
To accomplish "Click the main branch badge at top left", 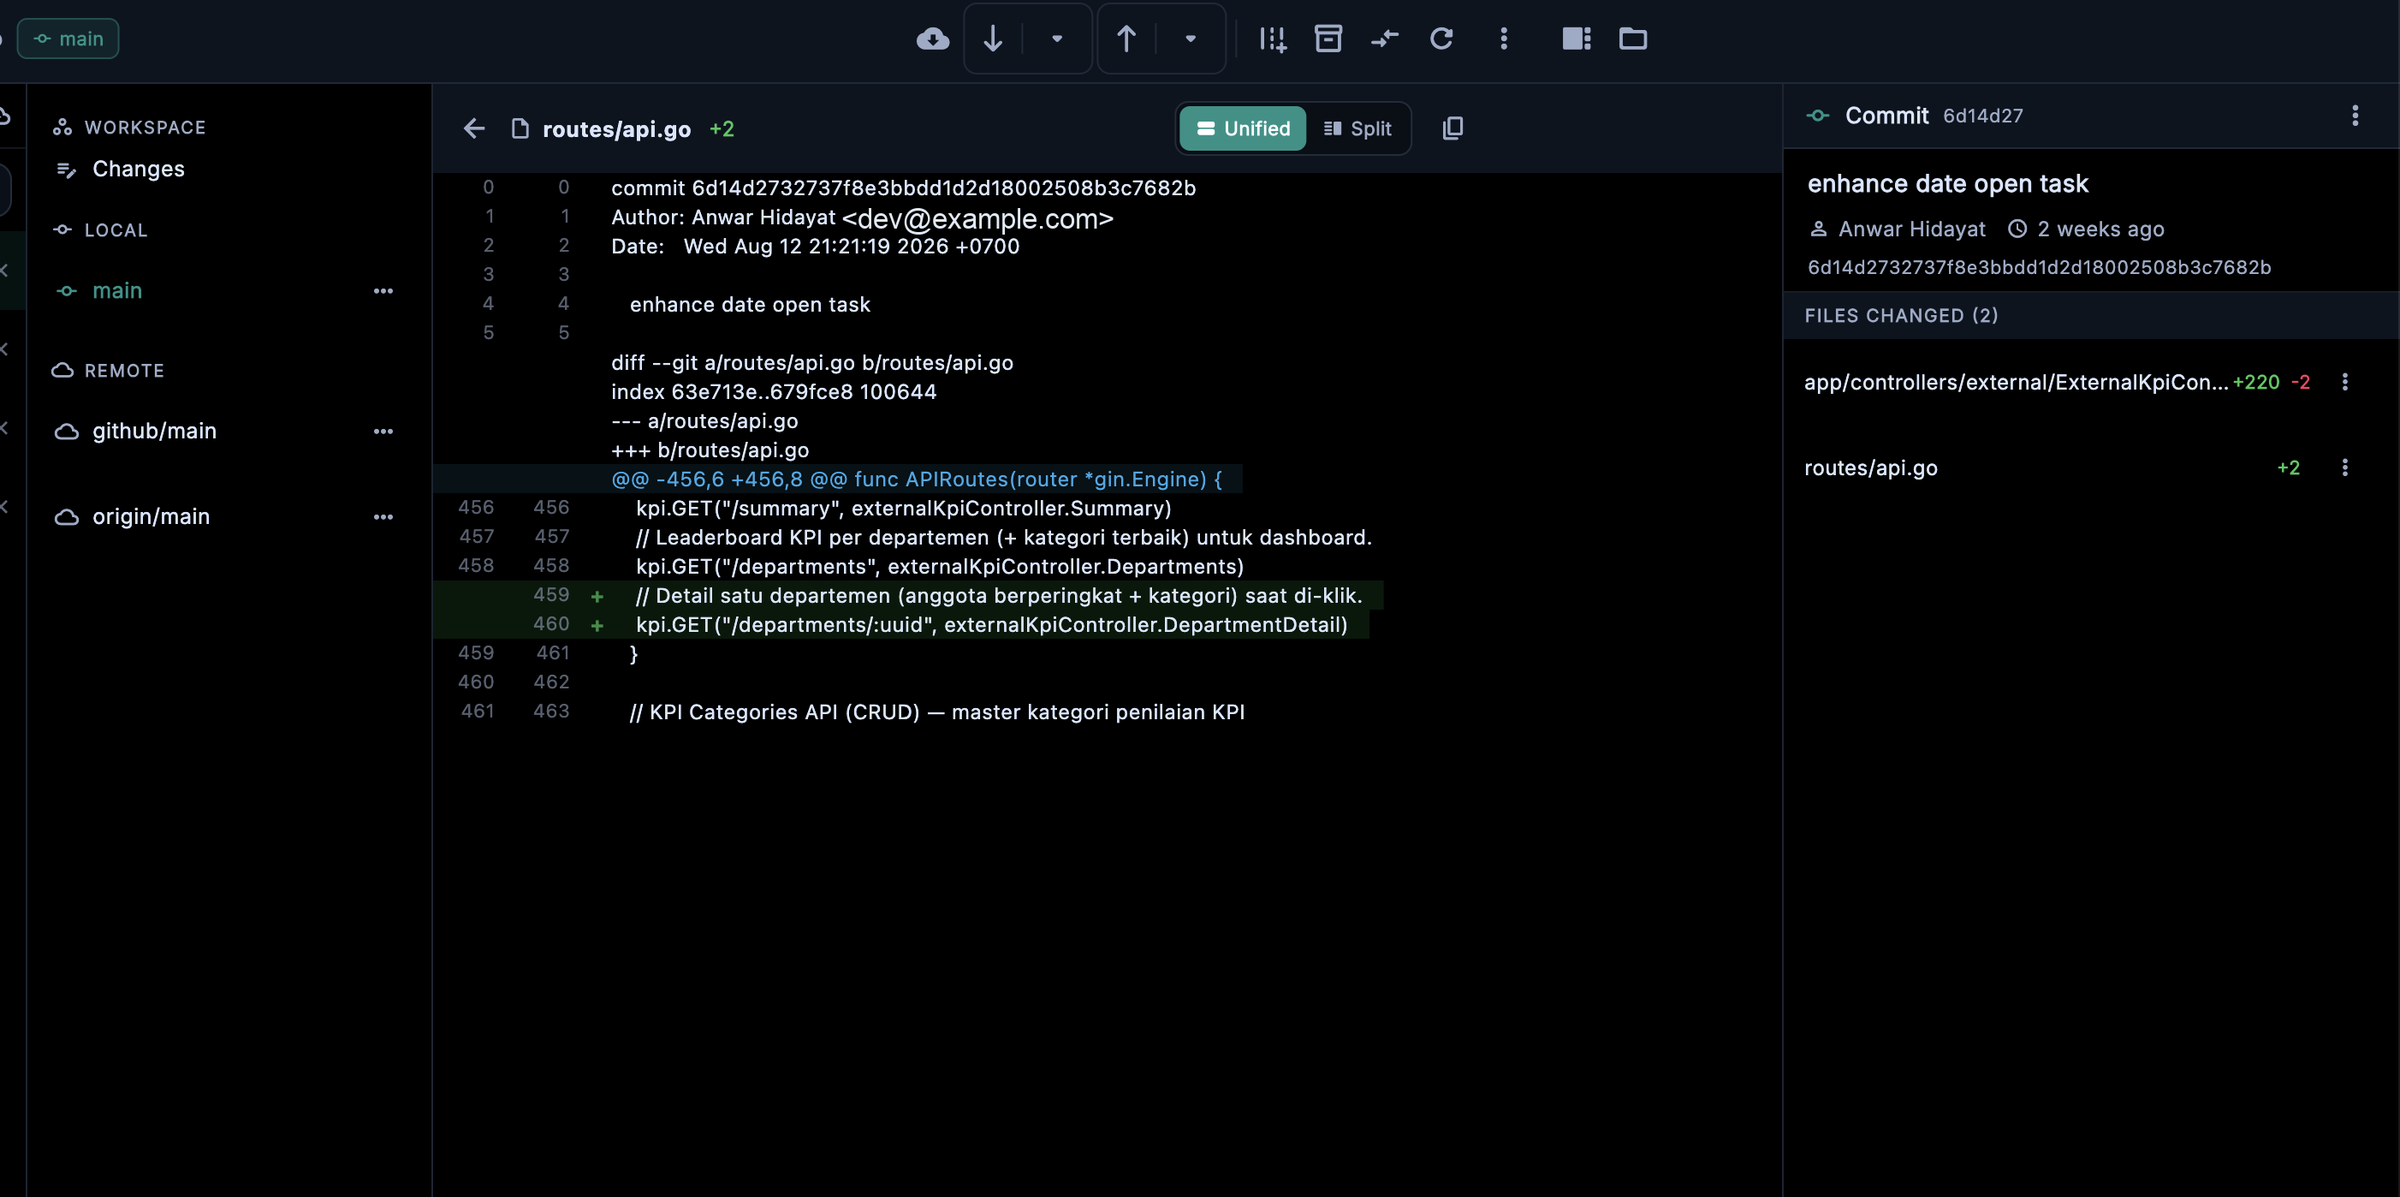I will point(68,39).
